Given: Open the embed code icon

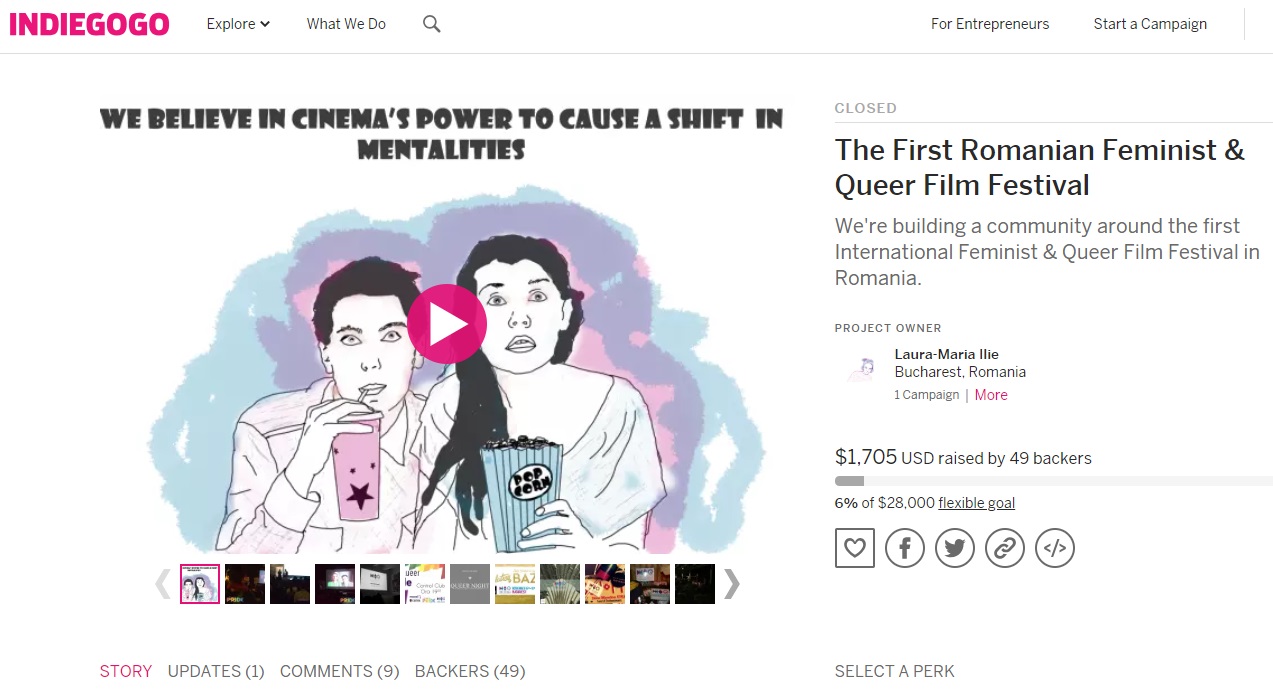Looking at the screenshot, I should click(x=1055, y=548).
